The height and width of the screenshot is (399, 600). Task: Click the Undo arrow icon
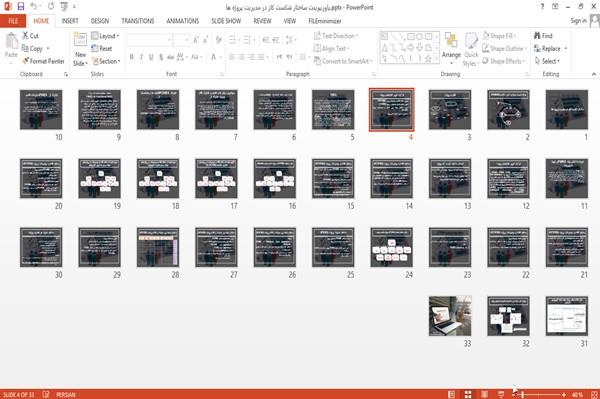pos(34,6)
